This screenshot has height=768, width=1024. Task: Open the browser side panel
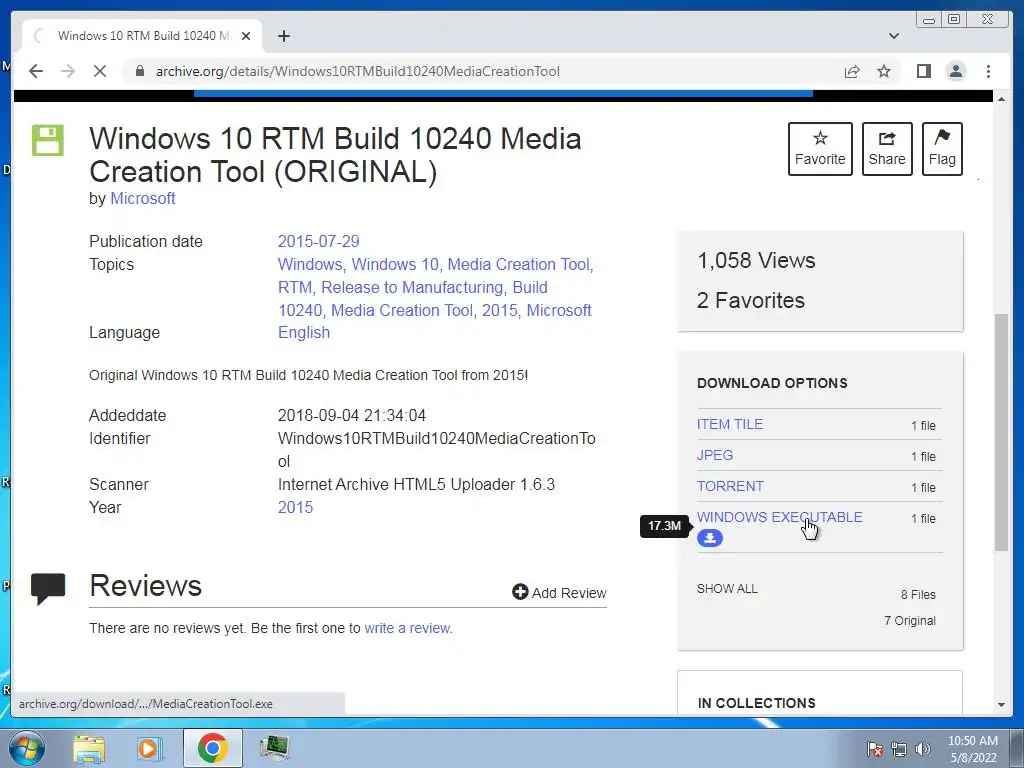pyautogui.click(x=923, y=71)
